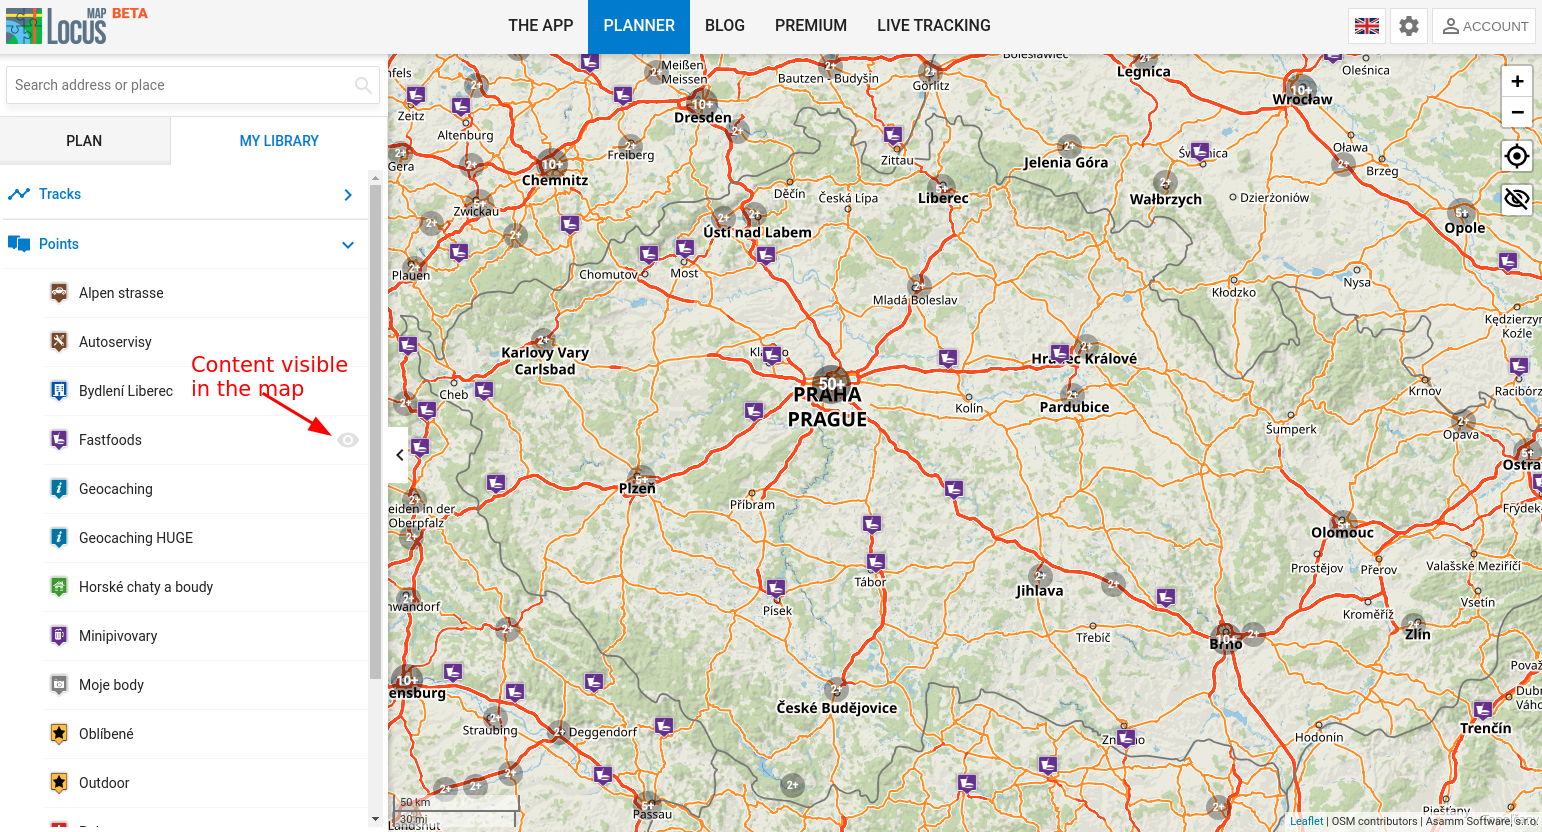Open the LIVE TRACKING menu item
Image resolution: width=1542 pixels, height=832 pixels.
(933, 26)
